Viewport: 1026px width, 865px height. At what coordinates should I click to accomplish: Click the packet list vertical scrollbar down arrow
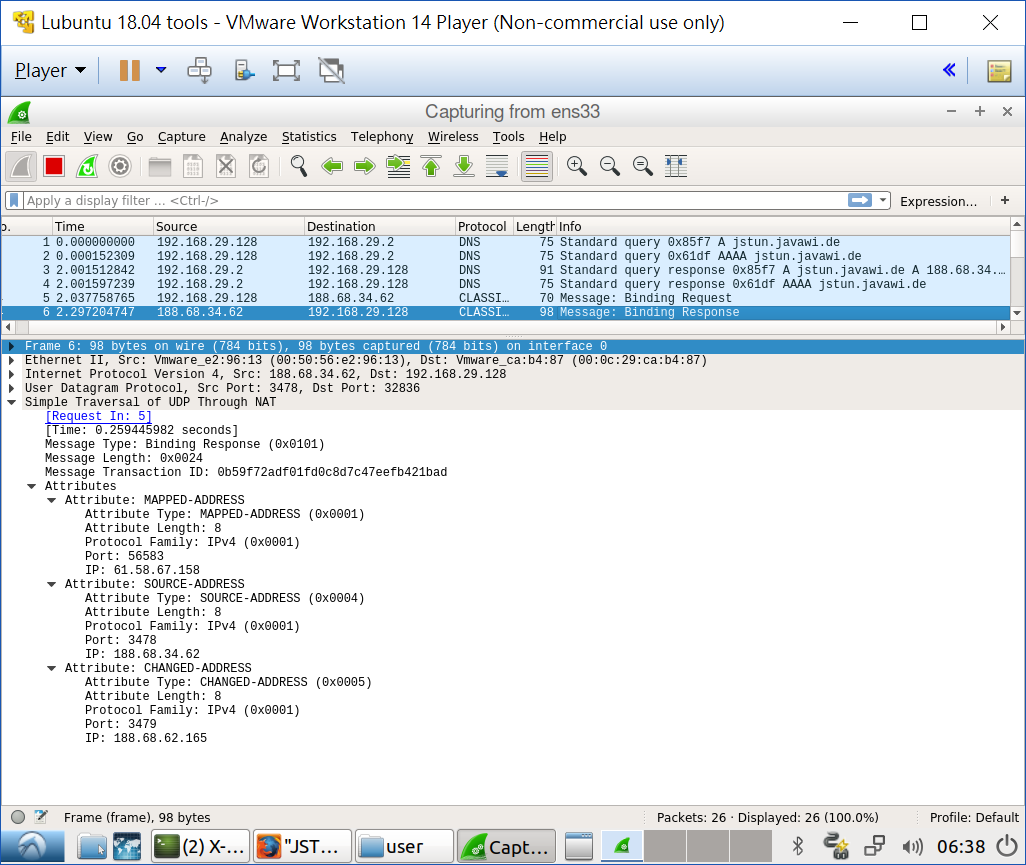(x=1017, y=313)
